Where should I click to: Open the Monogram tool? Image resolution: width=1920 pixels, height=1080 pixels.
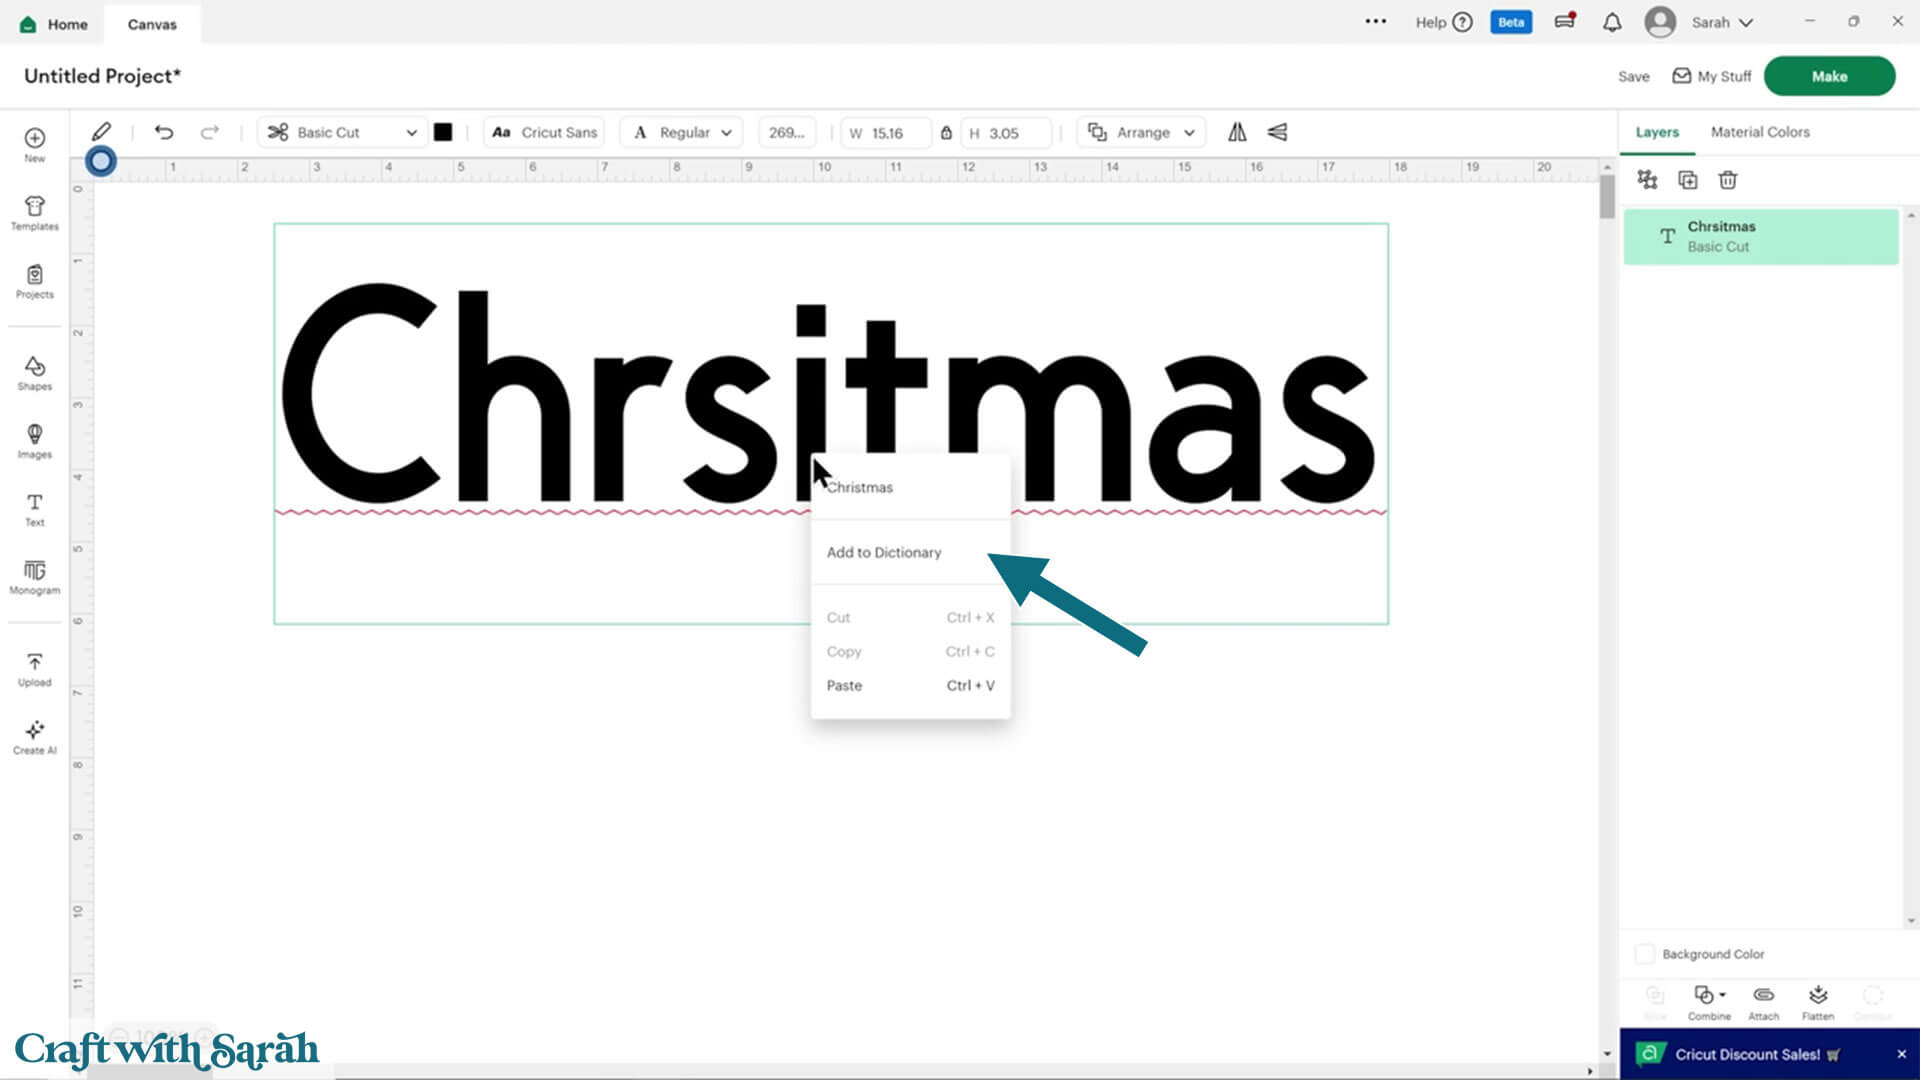34,576
